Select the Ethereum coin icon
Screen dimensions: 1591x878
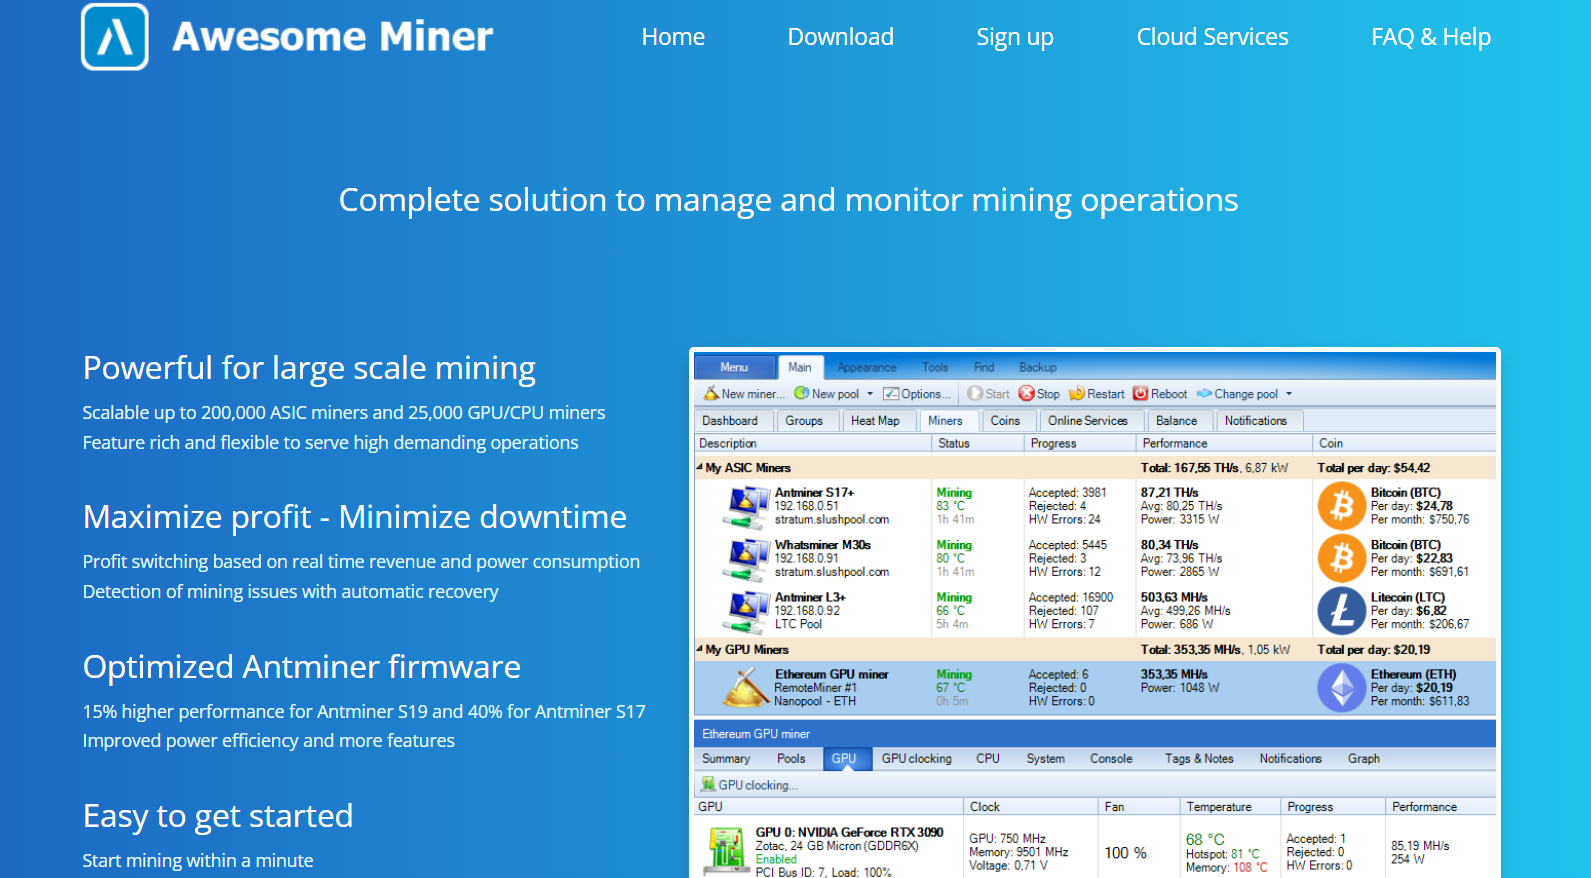(1341, 688)
